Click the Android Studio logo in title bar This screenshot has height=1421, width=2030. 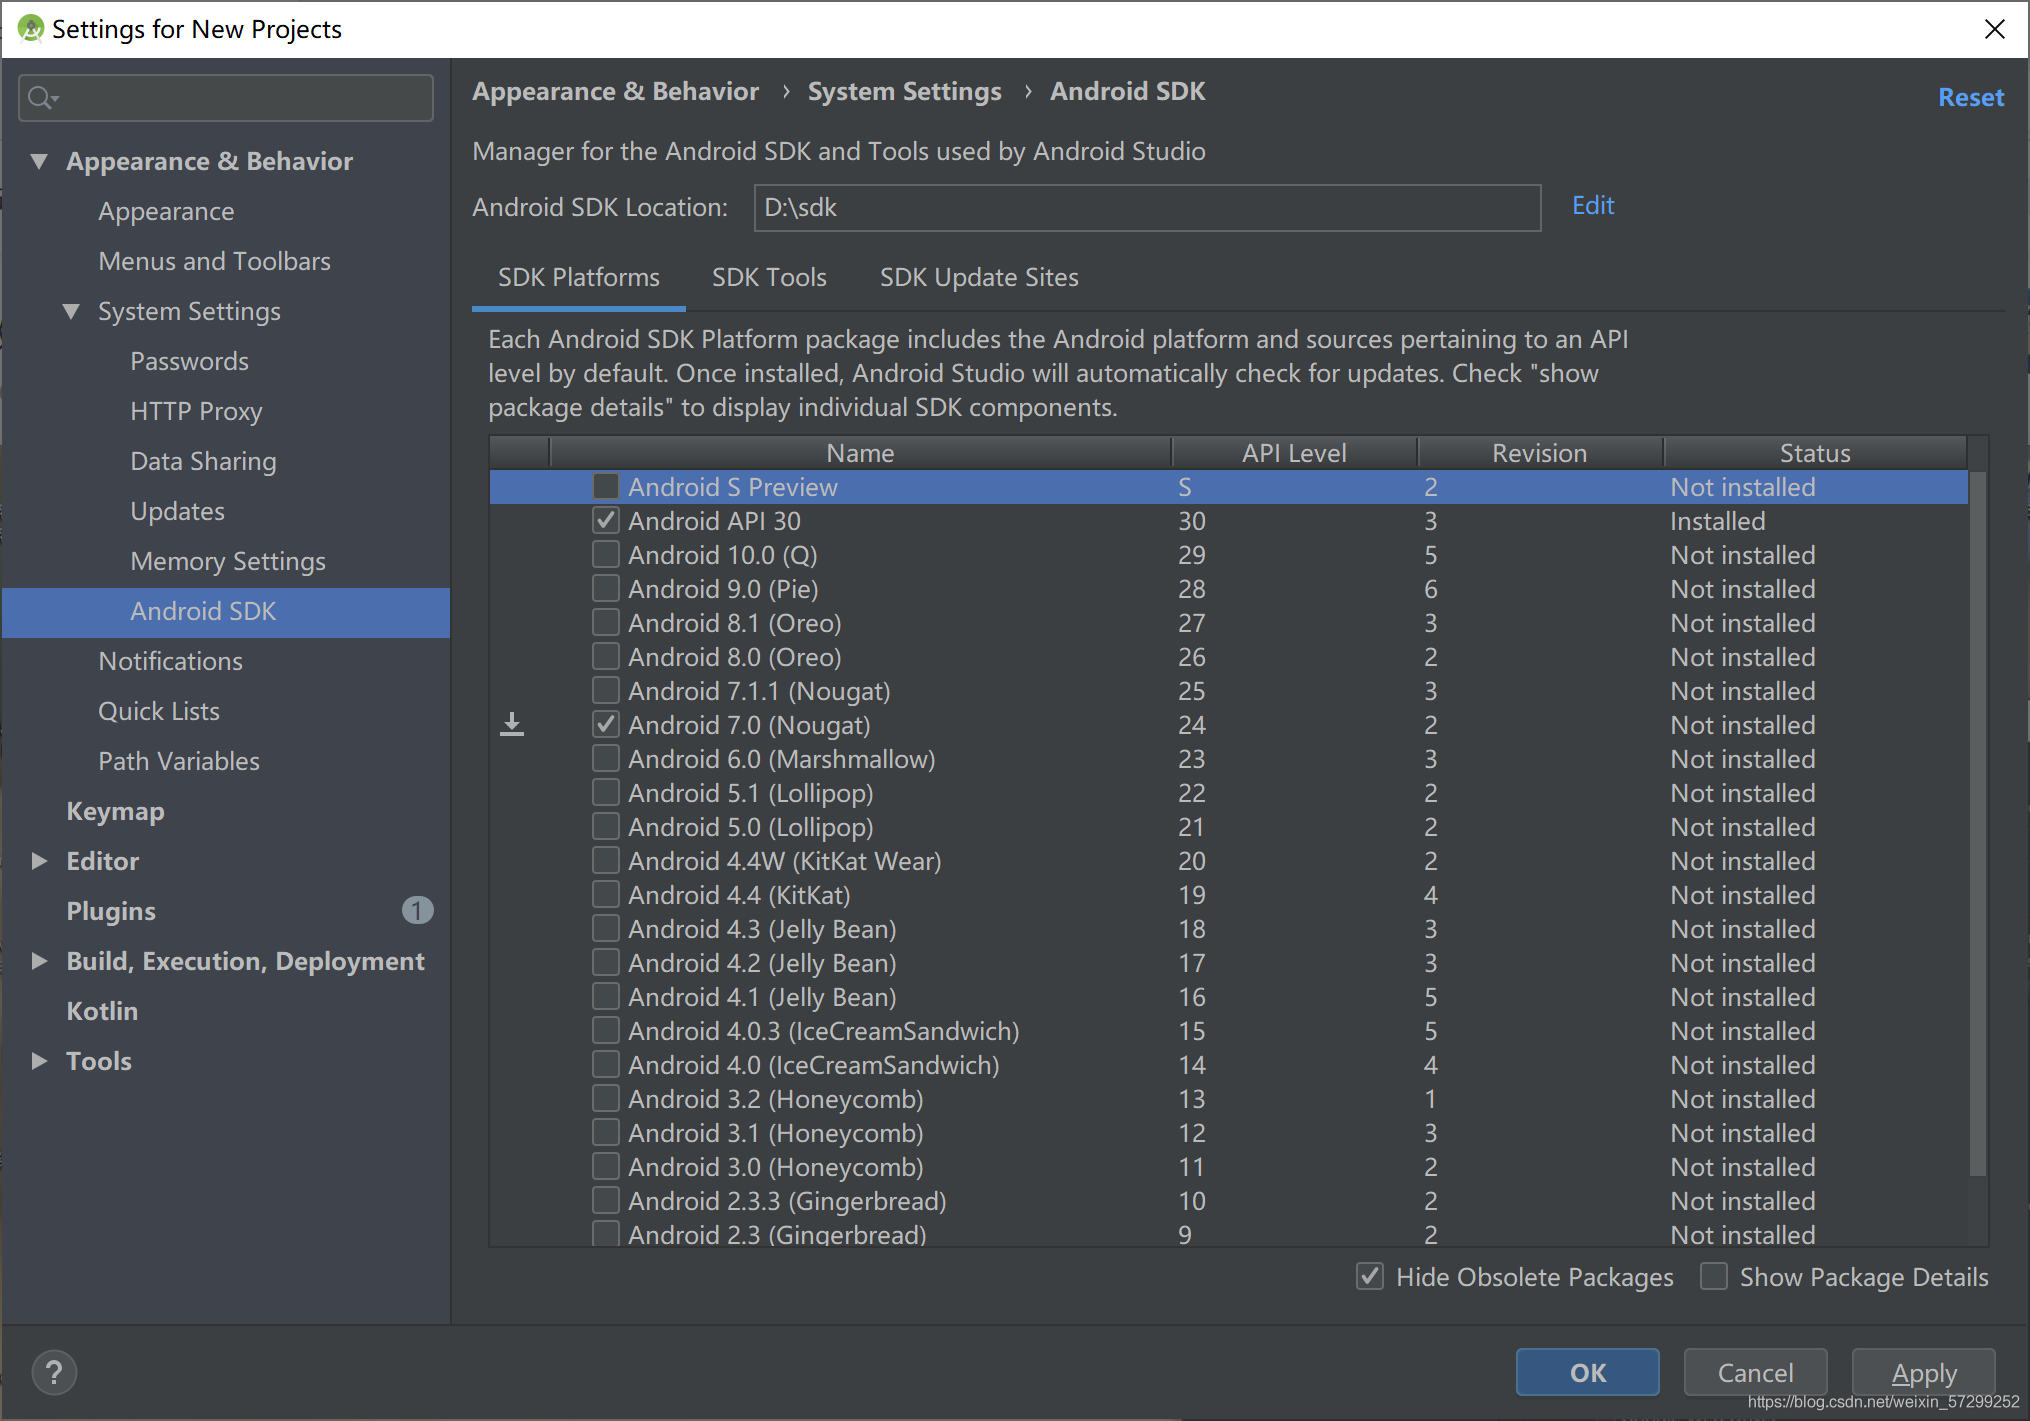click(31, 29)
